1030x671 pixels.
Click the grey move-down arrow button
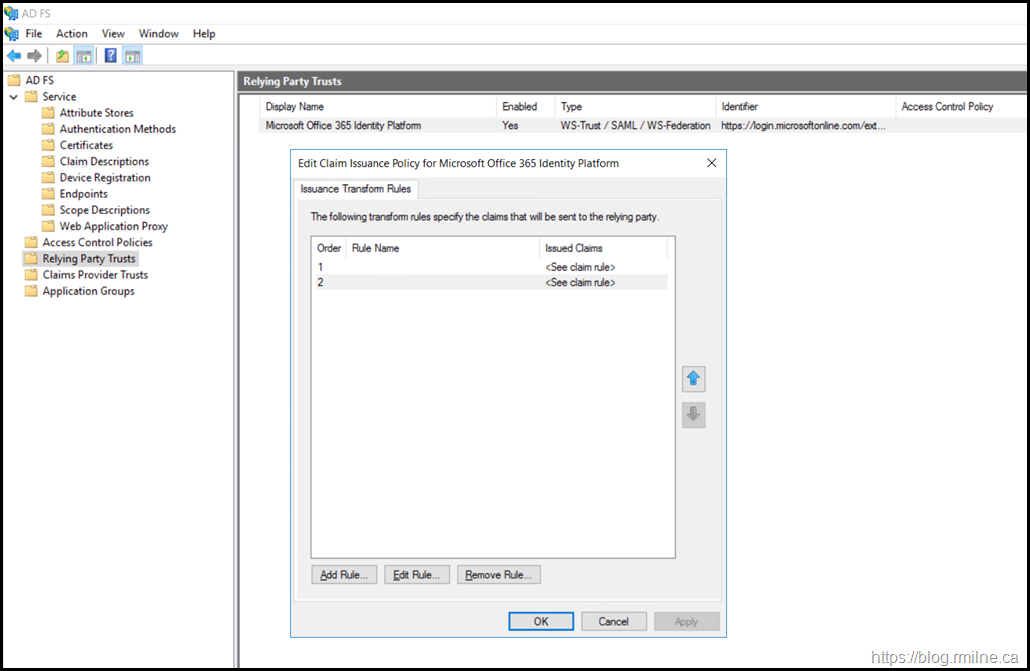click(693, 414)
